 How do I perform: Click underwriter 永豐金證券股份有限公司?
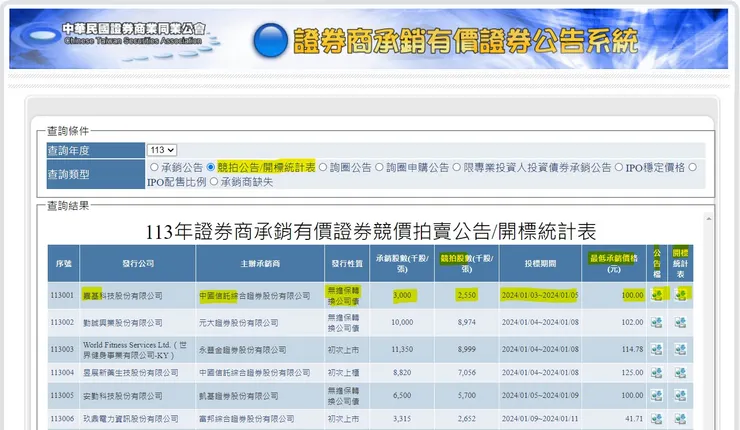tap(243, 350)
